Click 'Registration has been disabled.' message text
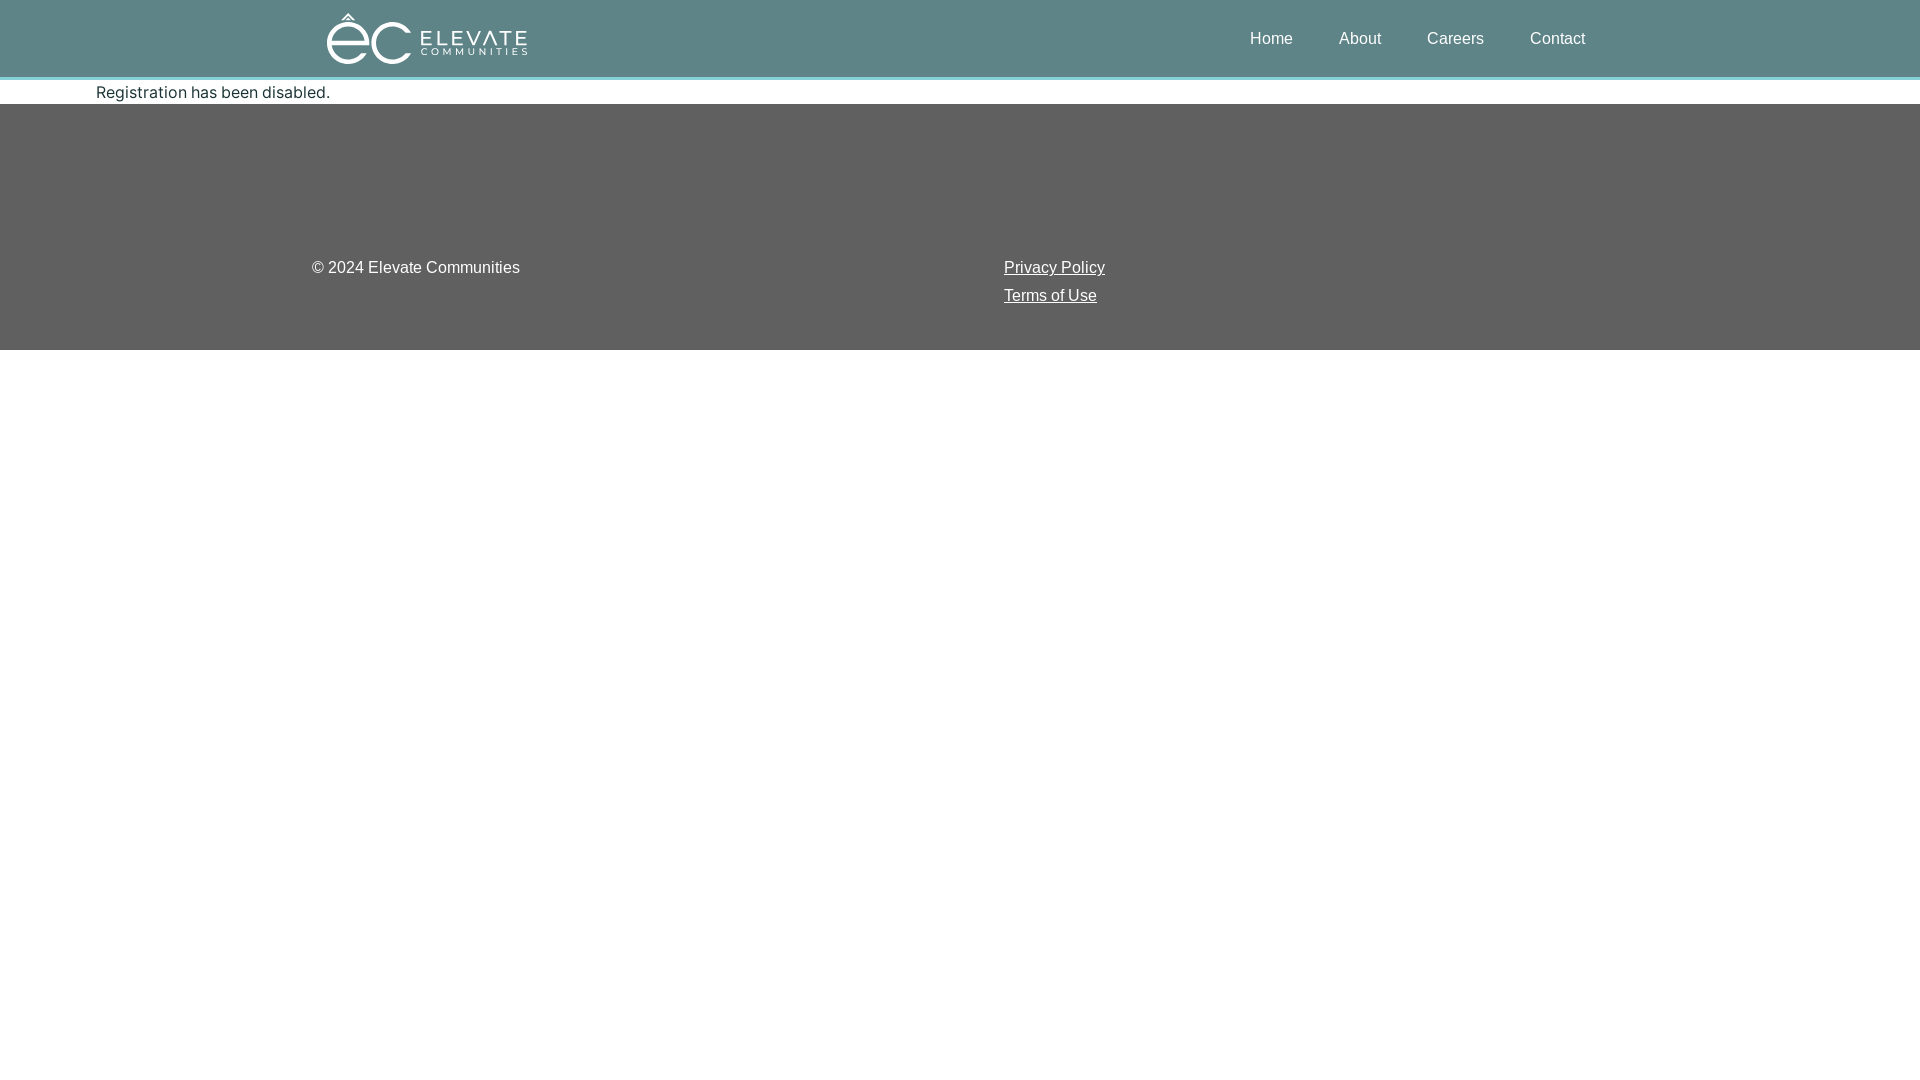The height and width of the screenshot is (1080, 1920). (x=213, y=92)
